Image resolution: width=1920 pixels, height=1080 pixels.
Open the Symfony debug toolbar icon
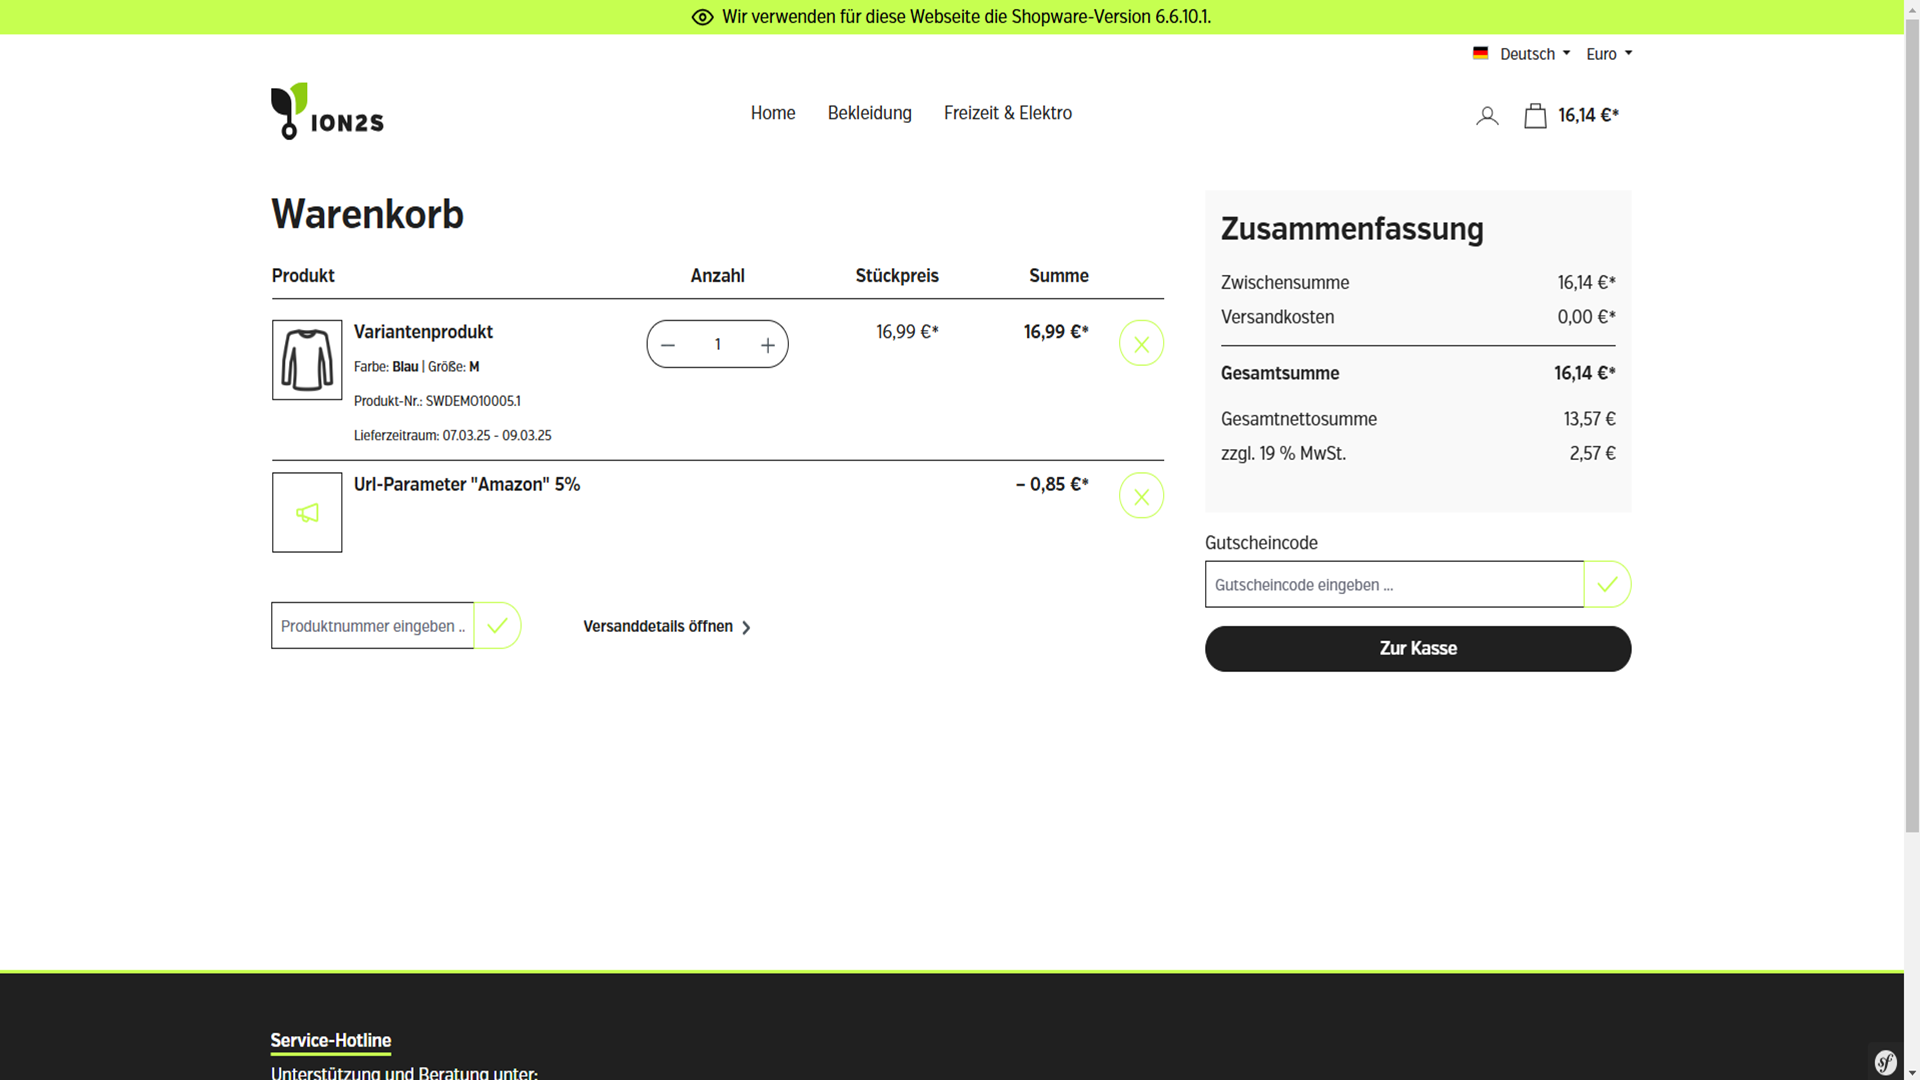(x=1885, y=1062)
